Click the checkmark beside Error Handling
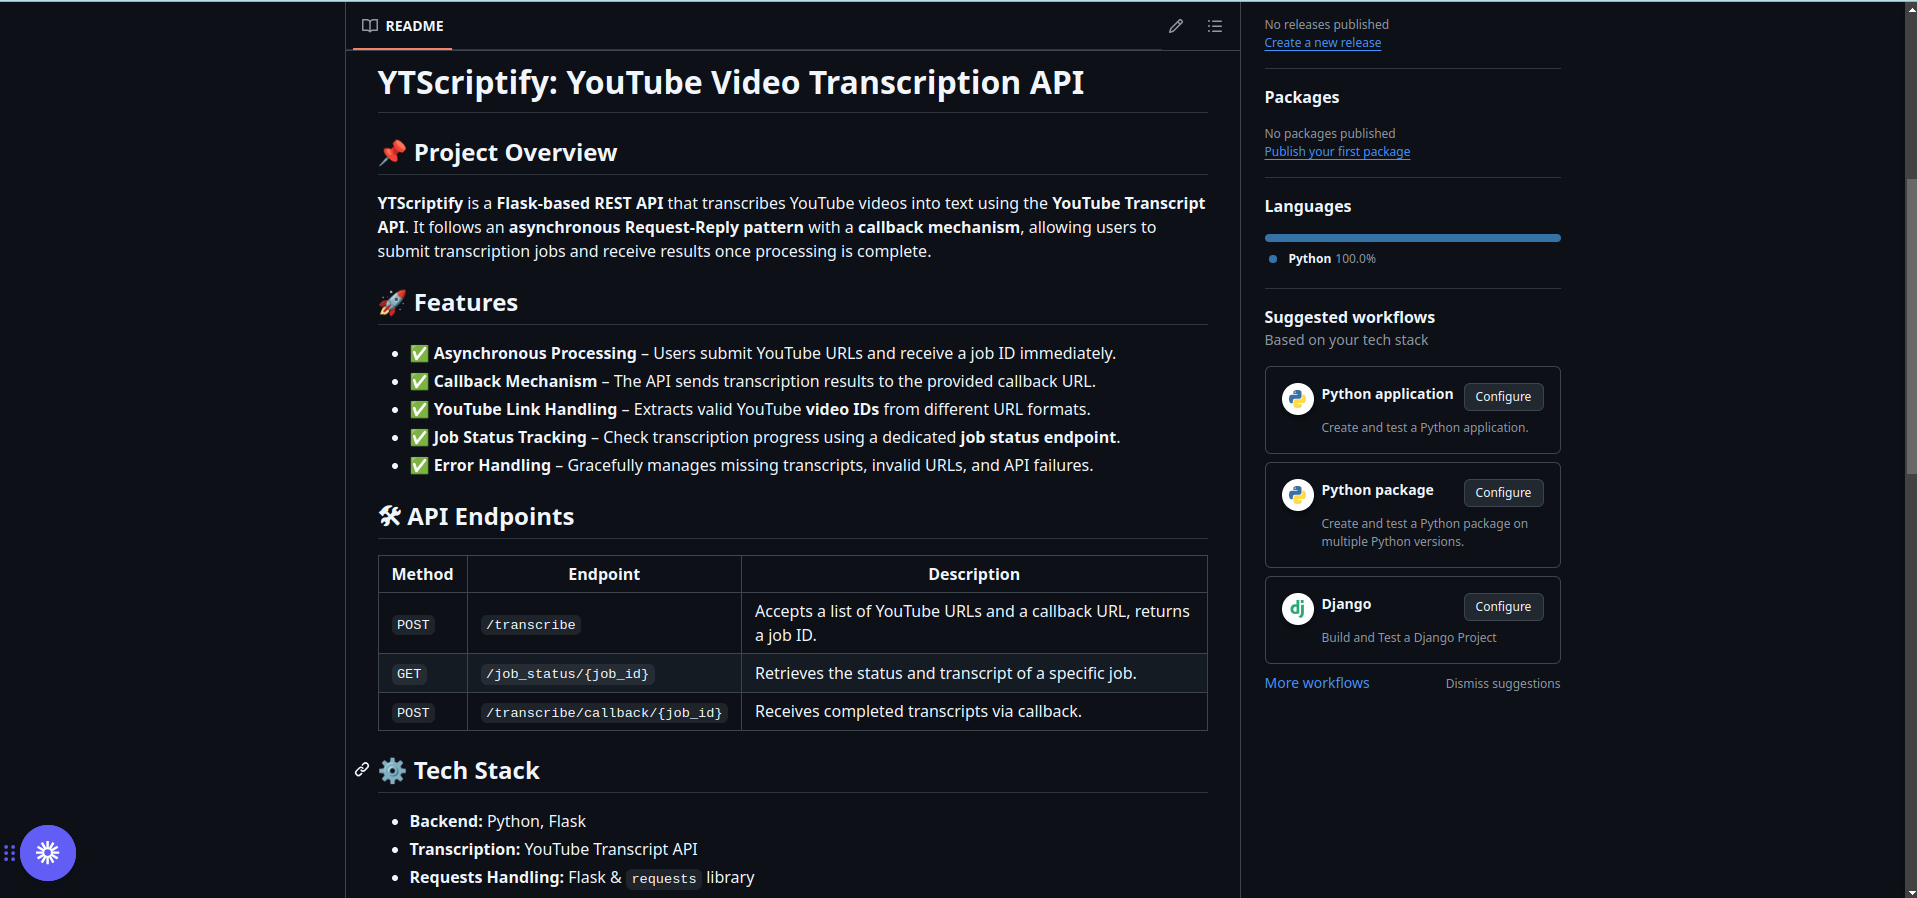Screen dimensions: 1917x898 coord(420,465)
